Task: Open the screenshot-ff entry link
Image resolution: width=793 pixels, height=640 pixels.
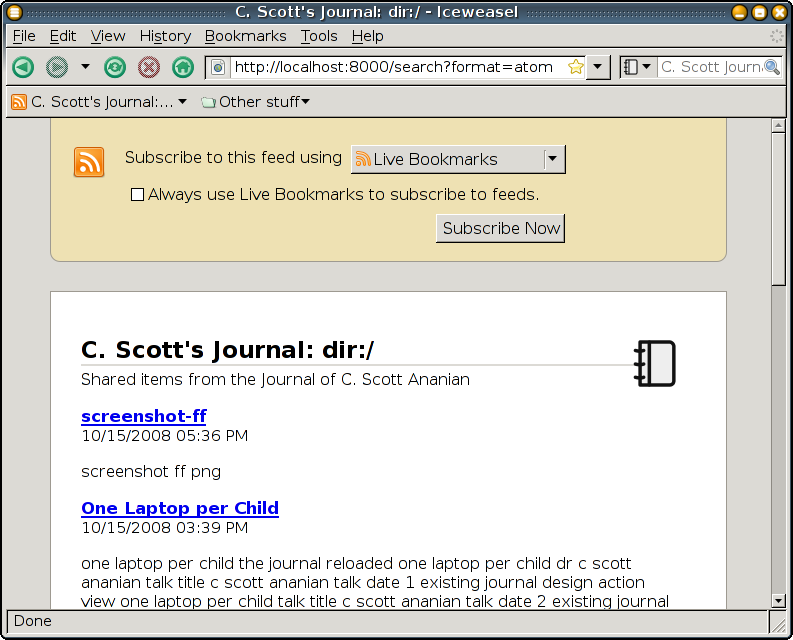Action: pyautogui.click(x=143, y=416)
